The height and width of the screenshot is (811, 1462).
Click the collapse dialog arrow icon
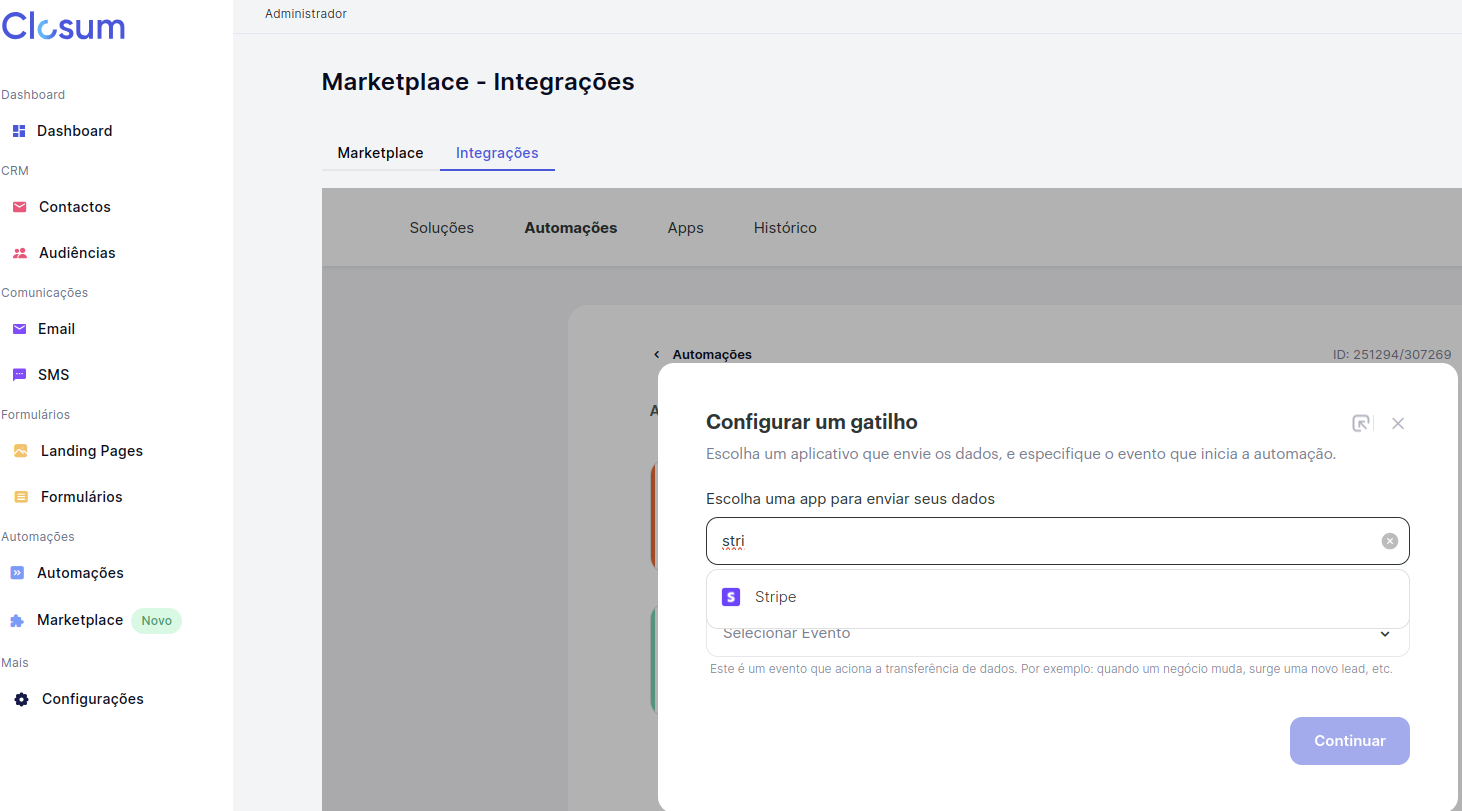[1361, 423]
